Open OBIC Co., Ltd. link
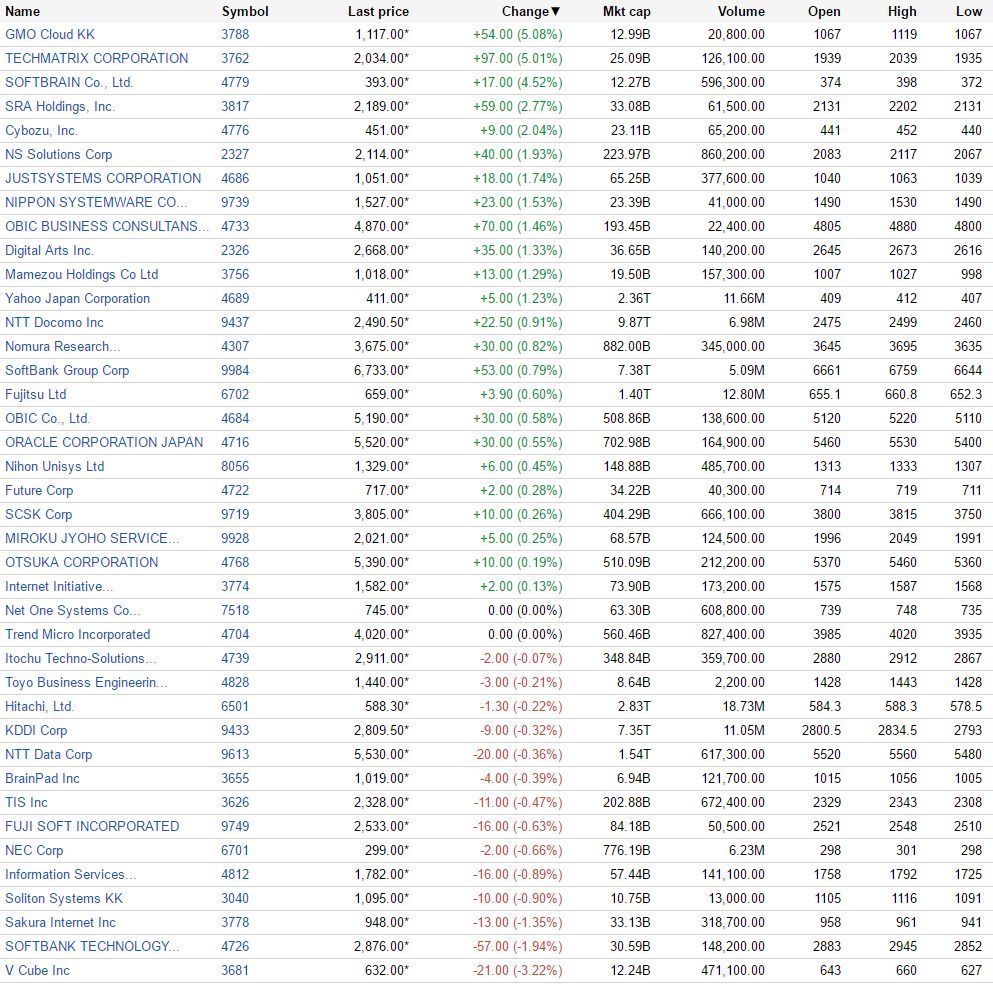993x984 pixels. 47,419
